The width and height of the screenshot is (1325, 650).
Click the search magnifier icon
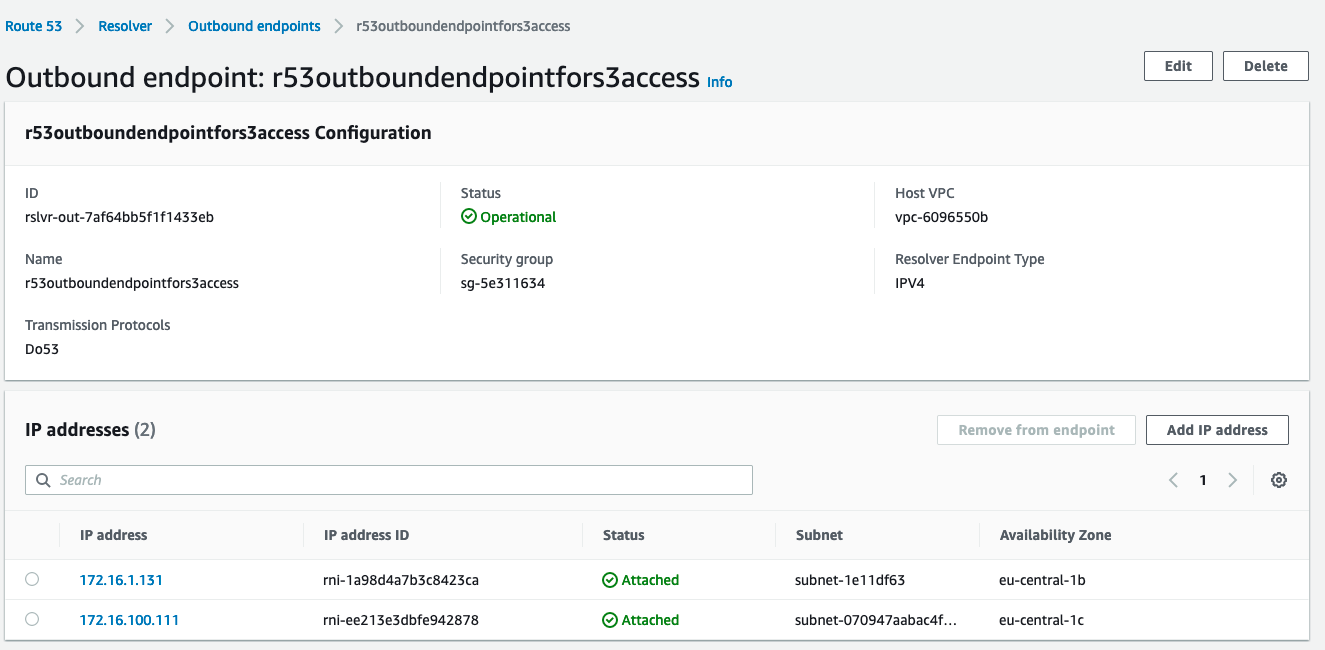click(x=43, y=480)
